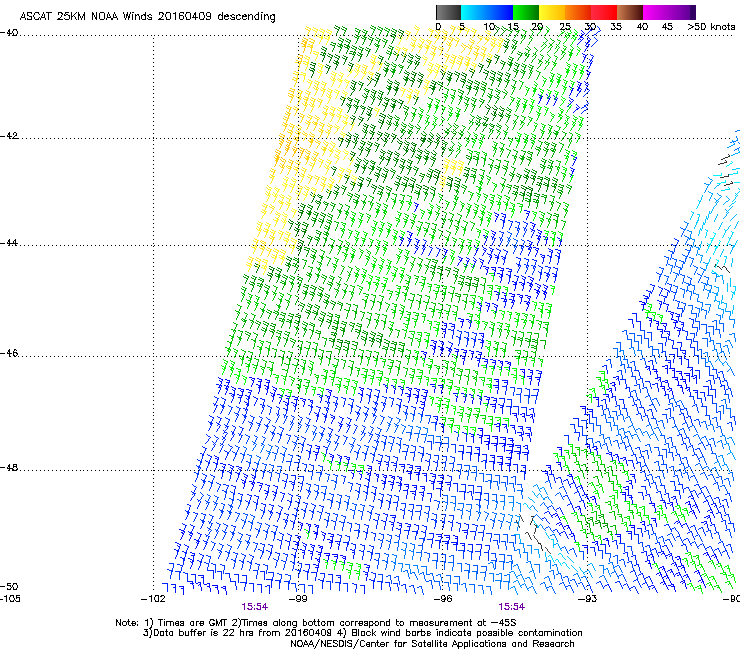Click the -102 longitude axis label

pyautogui.click(x=153, y=599)
